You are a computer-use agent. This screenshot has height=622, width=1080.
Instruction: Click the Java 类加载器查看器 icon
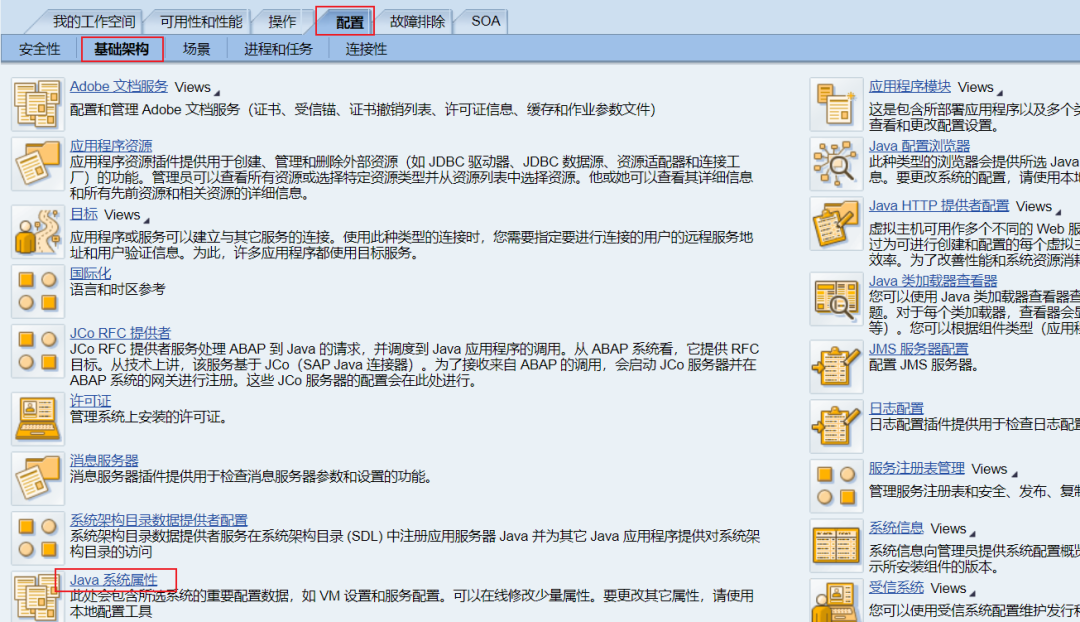point(836,299)
